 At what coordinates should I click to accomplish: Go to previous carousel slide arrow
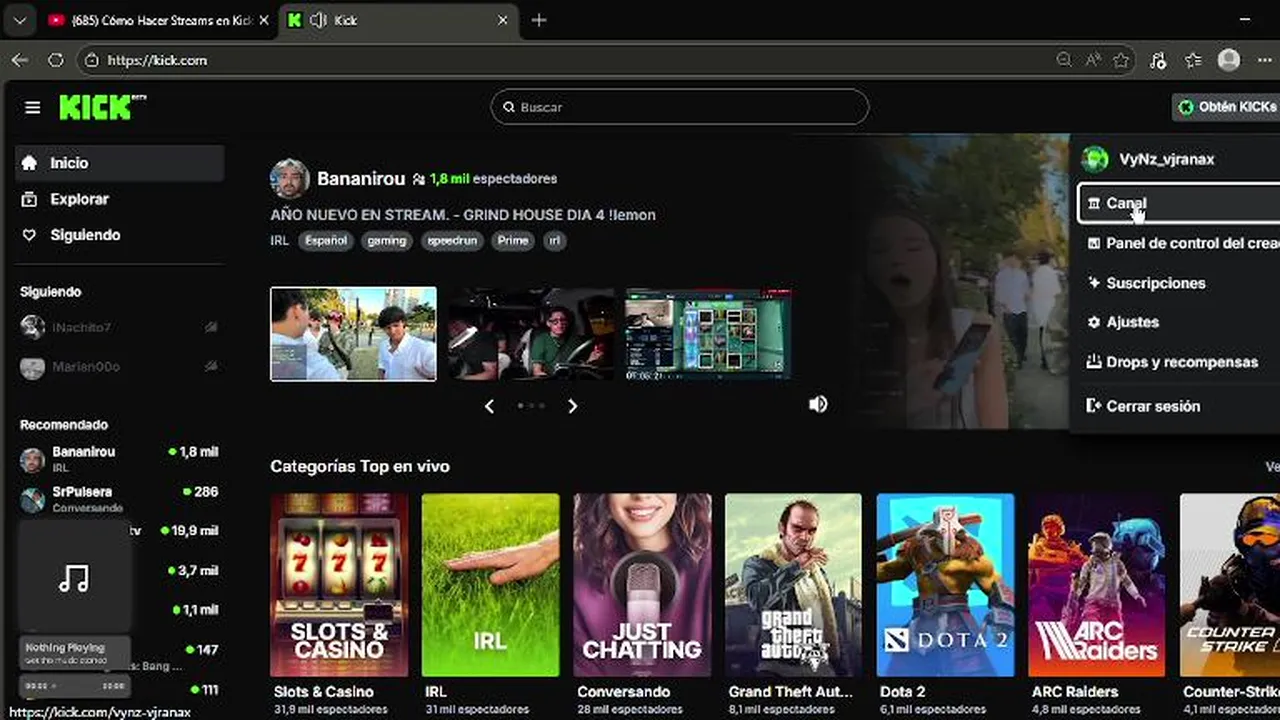(489, 406)
